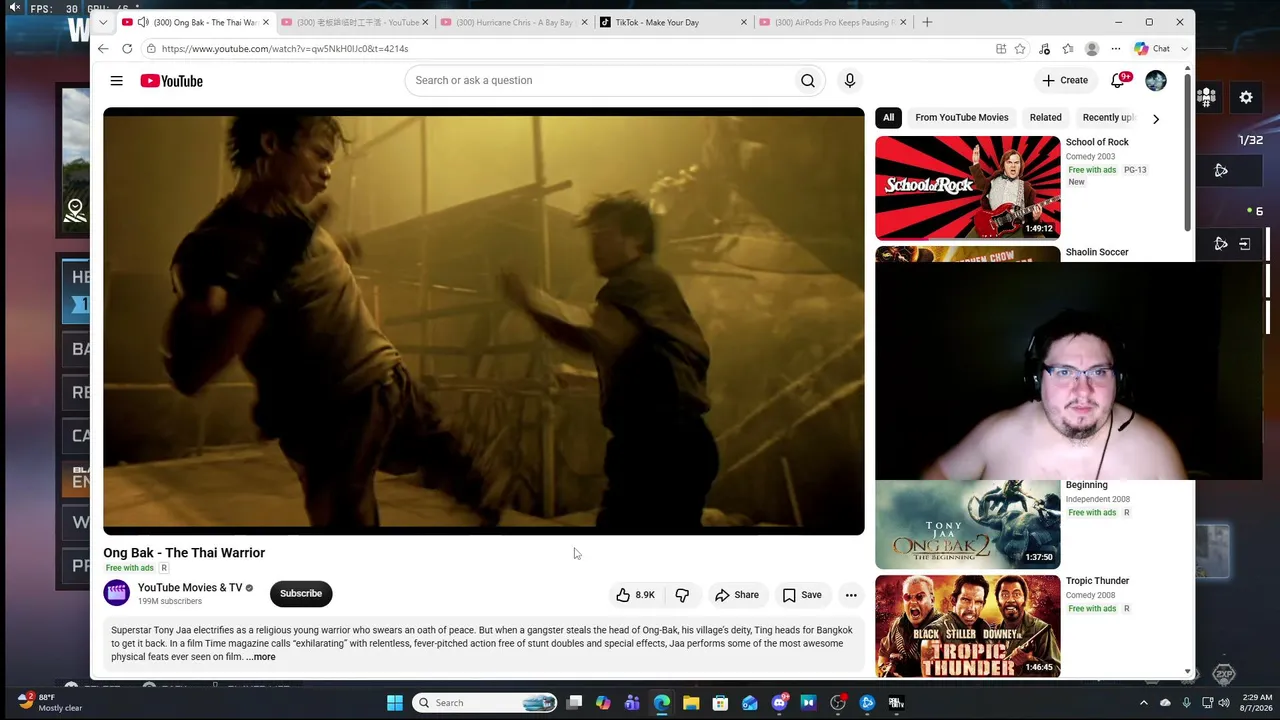This screenshot has height=720, width=1280.
Task: Open browser split screen icon in address bar
Action: 1001,48
